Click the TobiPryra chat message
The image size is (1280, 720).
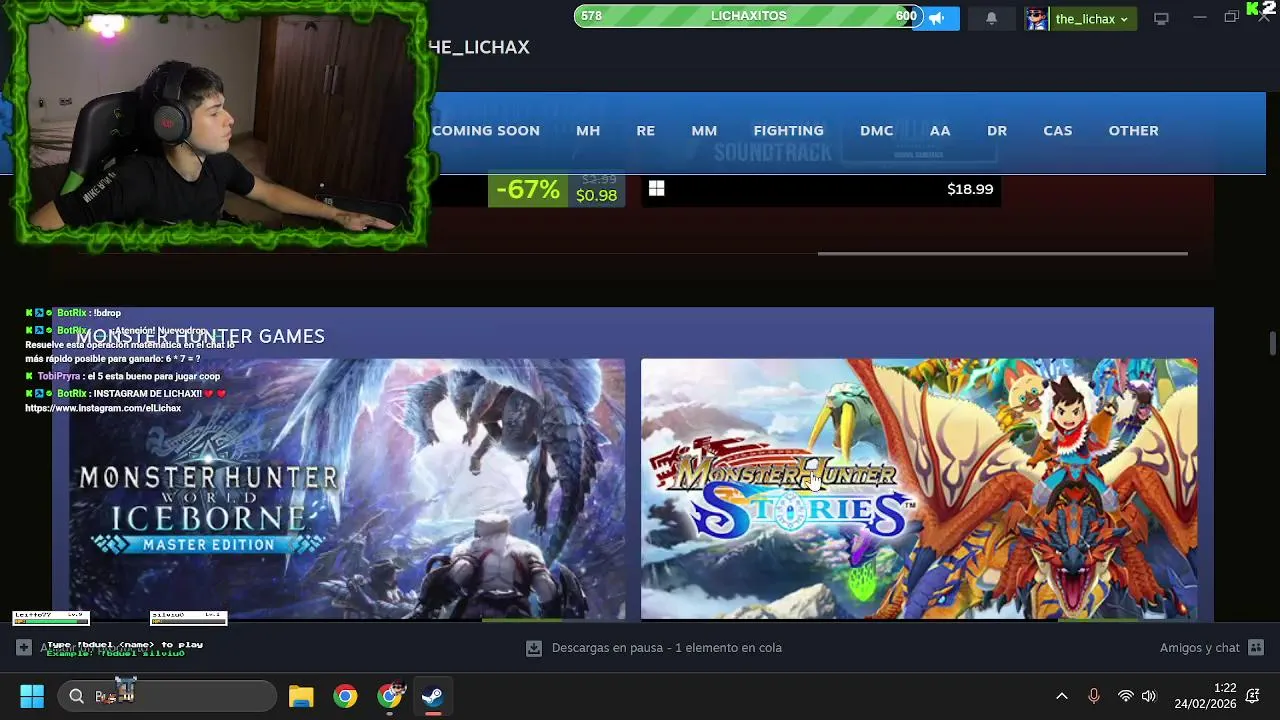[124, 376]
